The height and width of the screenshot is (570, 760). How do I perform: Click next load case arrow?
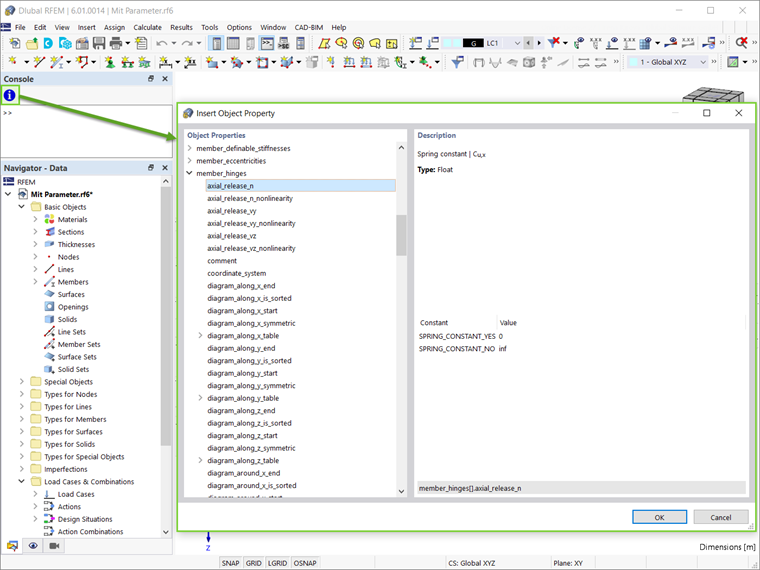tap(538, 43)
